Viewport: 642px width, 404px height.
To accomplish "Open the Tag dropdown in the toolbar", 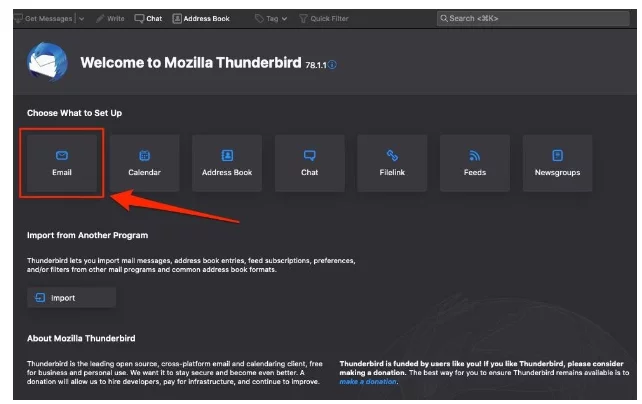I will (271, 18).
